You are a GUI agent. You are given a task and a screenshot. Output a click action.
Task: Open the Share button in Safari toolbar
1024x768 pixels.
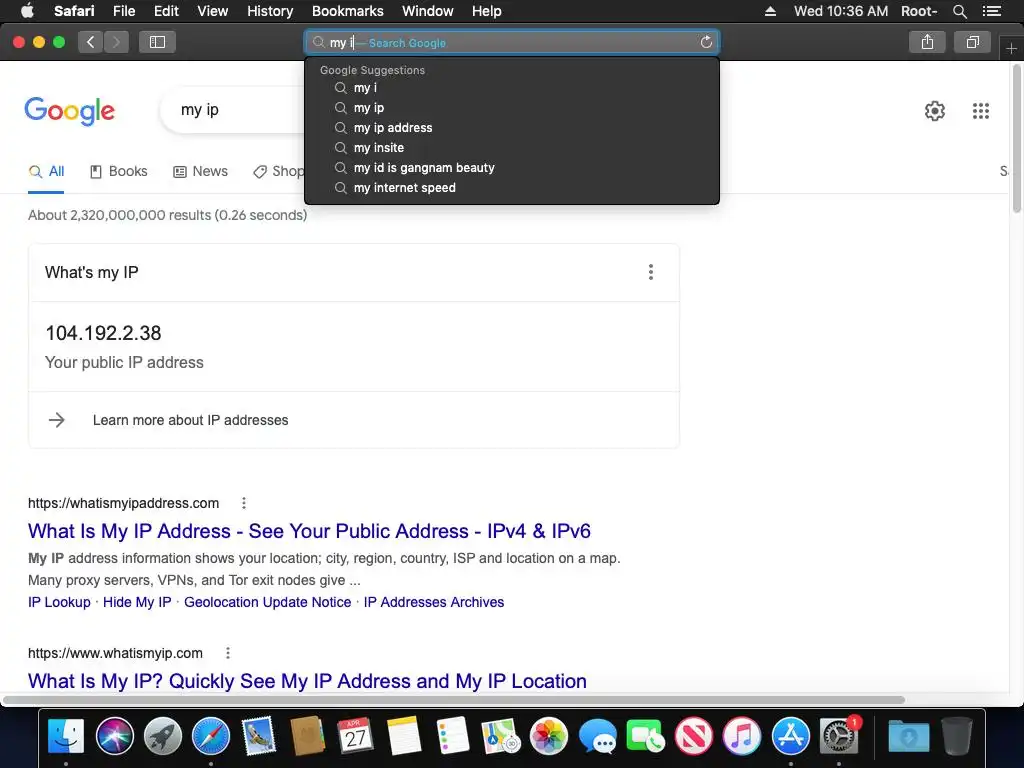click(x=927, y=42)
